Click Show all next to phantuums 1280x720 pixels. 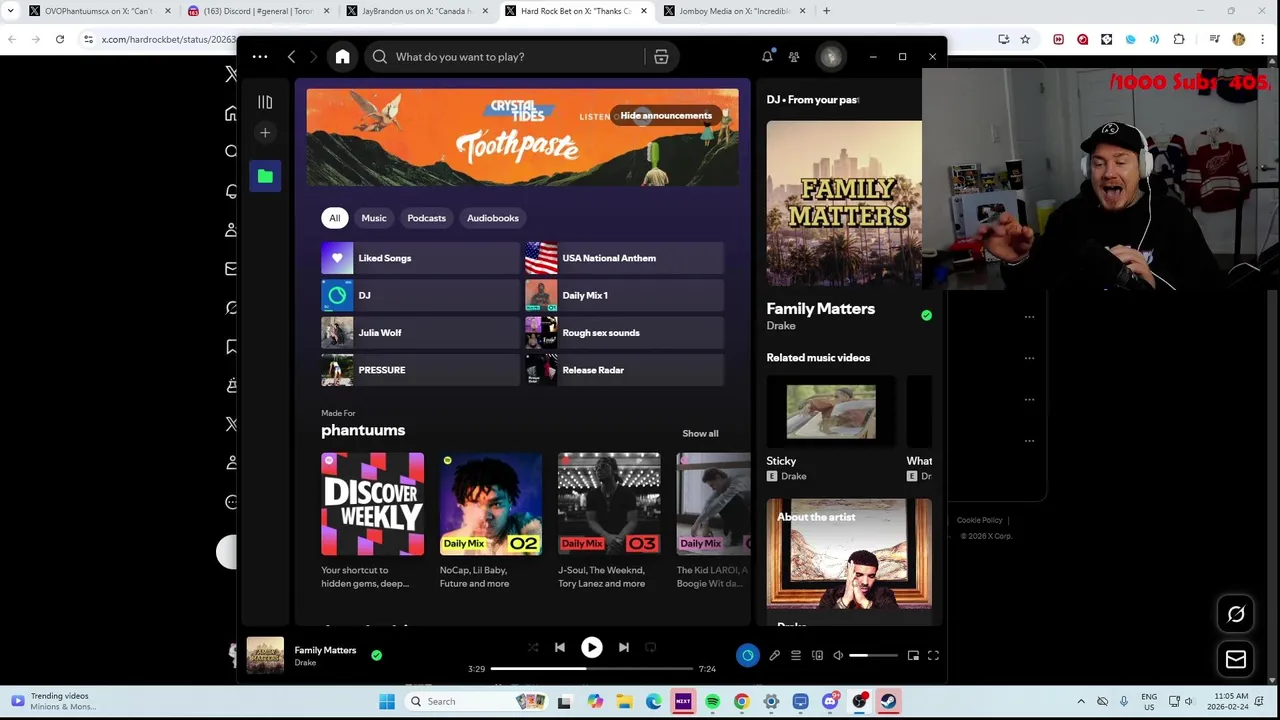[x=700, y=434]
